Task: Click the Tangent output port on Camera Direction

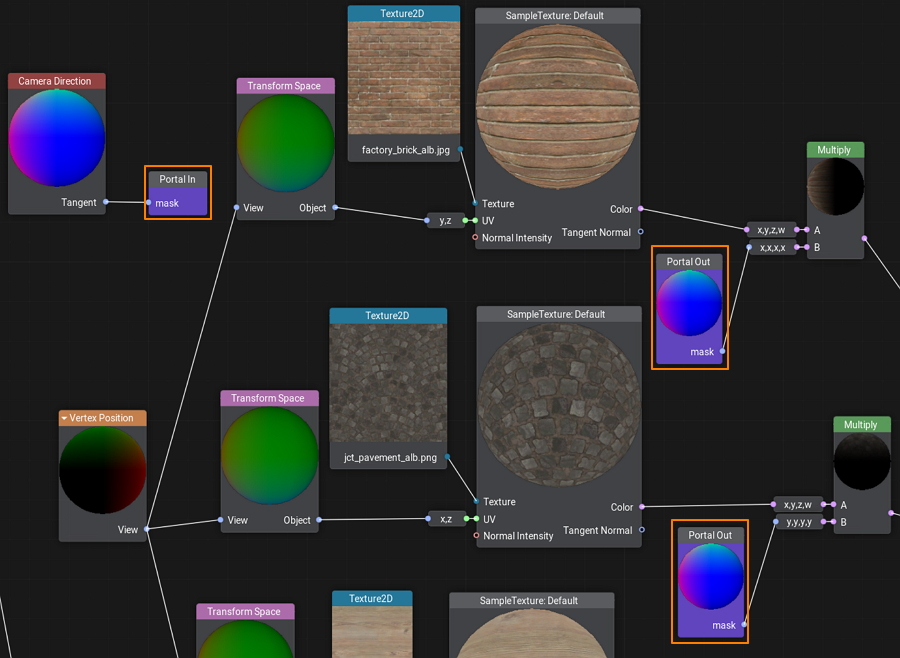Action: [x=106, y=202]
